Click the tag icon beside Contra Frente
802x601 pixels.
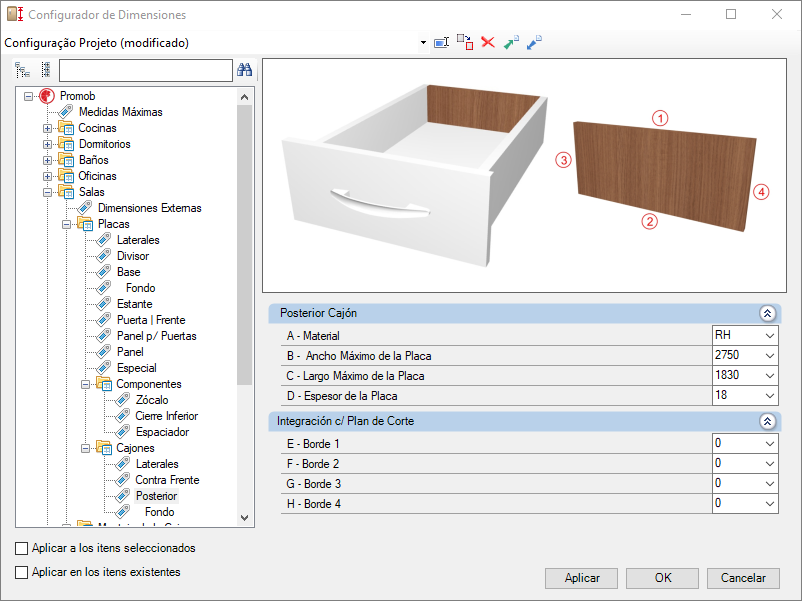click(123, 480)
